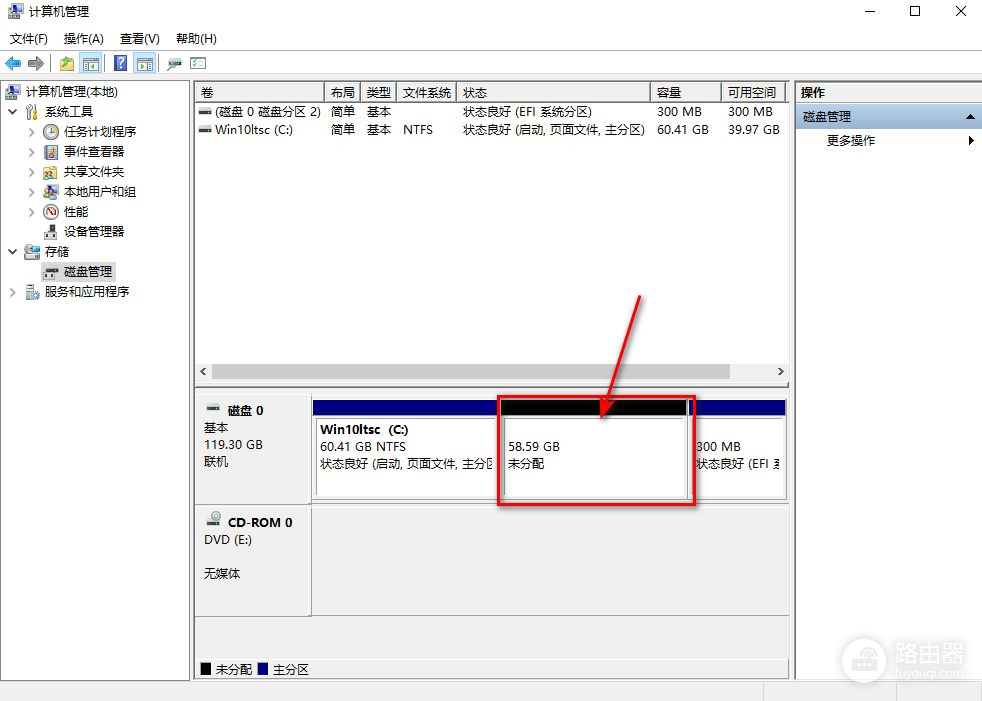The image size is (982, 701).
Task: Select the (磁盘 0 磁盘分区 2) volume row
Action: pos(492,112)
